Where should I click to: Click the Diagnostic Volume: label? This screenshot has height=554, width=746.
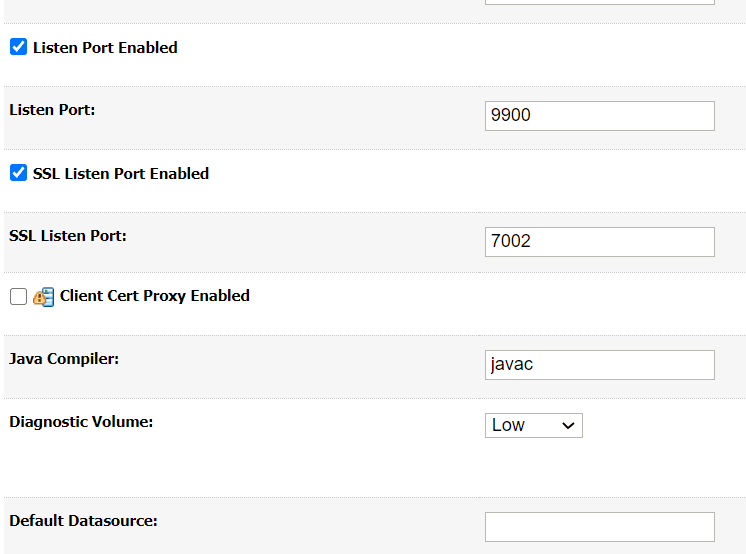[81, 422]
